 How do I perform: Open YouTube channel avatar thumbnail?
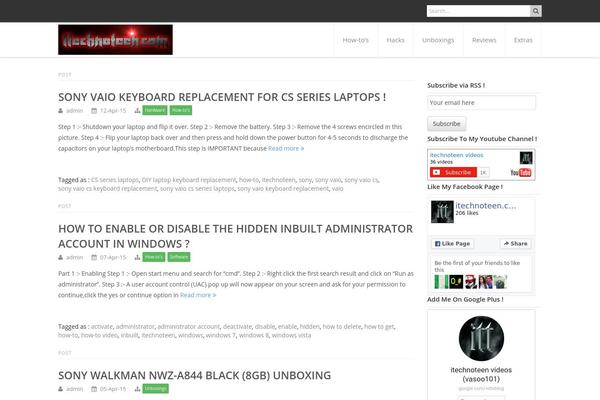tap(526, 158)
